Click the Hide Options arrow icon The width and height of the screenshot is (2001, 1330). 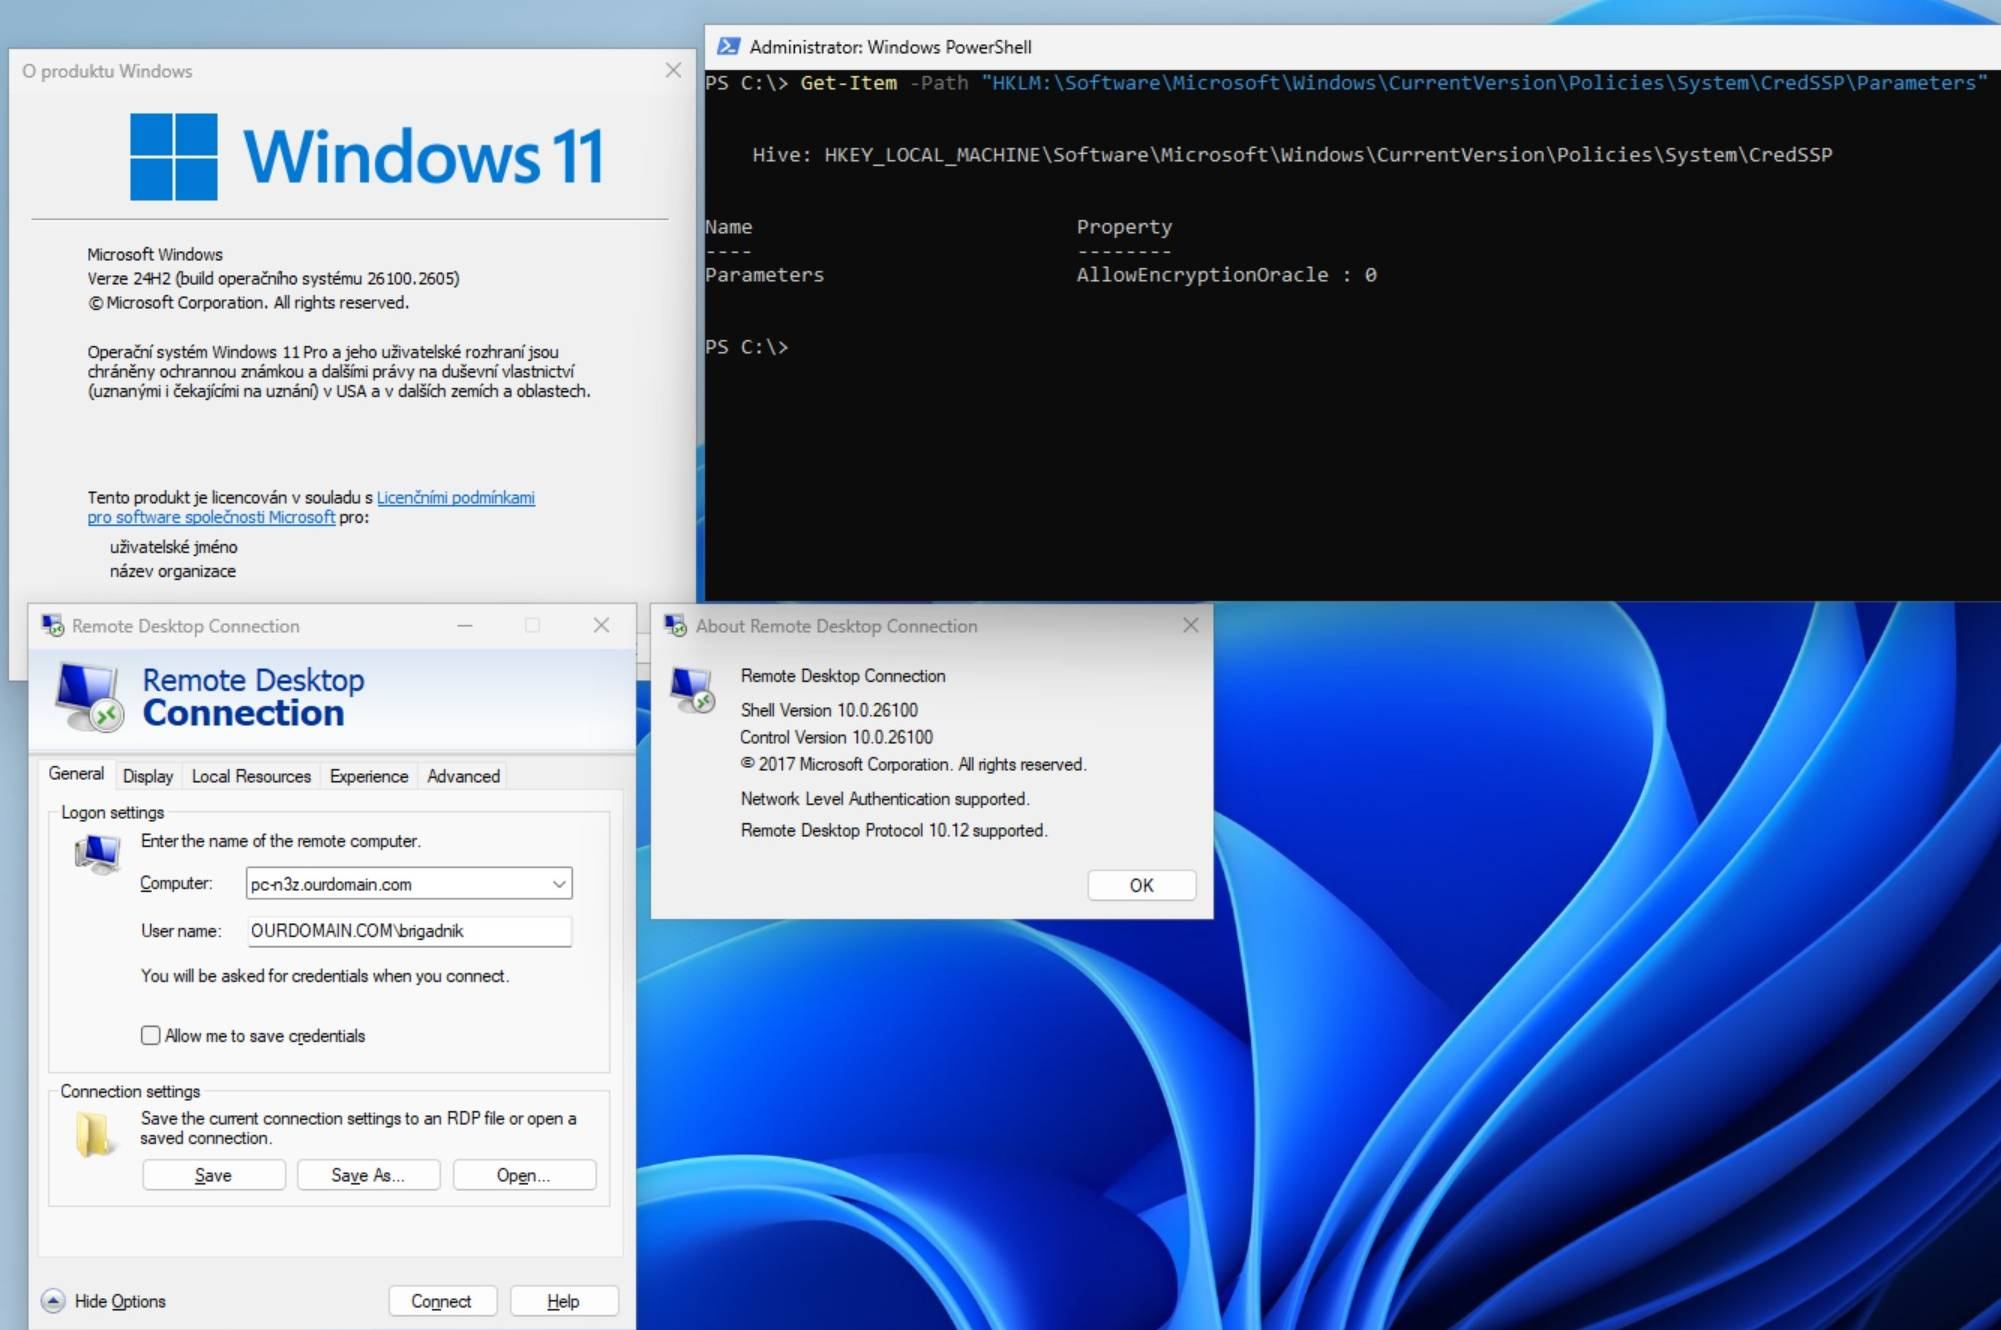53,1301
